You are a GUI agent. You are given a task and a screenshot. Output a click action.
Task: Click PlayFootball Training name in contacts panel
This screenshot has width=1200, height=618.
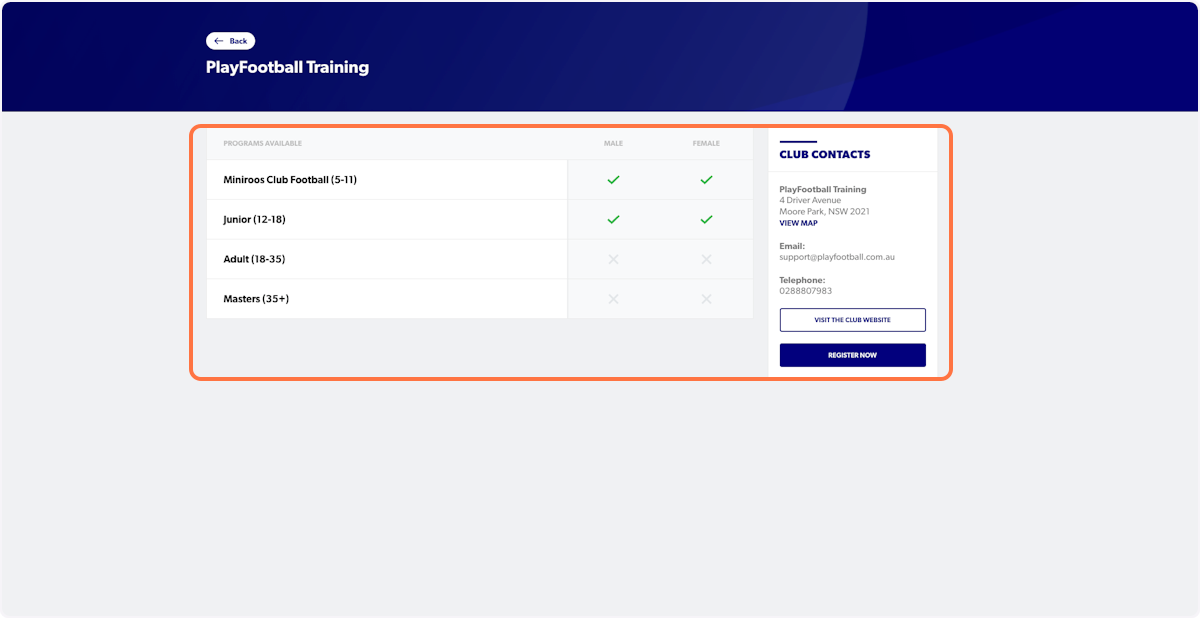pos(823,189)
